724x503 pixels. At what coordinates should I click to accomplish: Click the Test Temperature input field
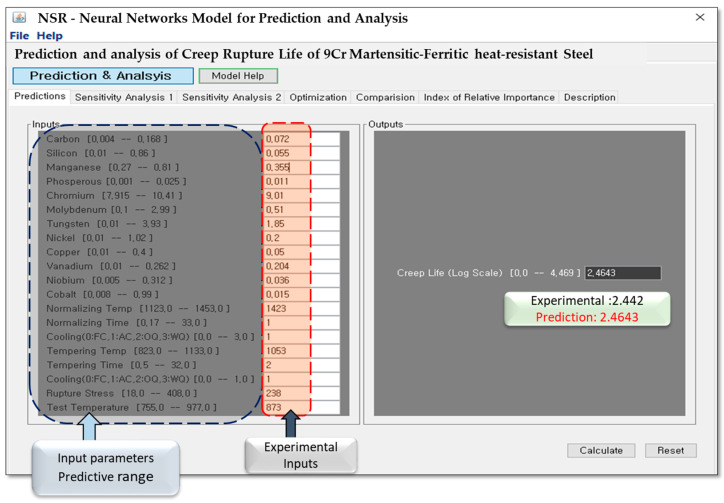click(x=302, y=407)
